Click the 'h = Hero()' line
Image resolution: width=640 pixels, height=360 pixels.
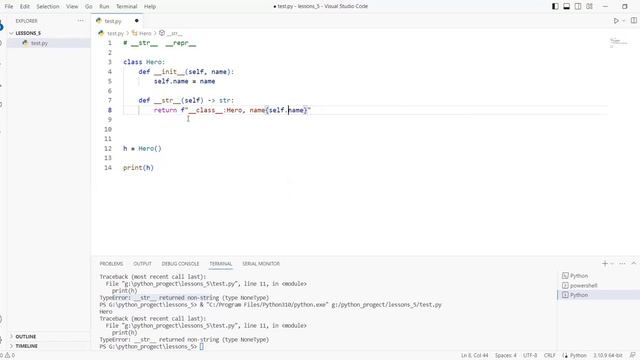pos(142,149)
